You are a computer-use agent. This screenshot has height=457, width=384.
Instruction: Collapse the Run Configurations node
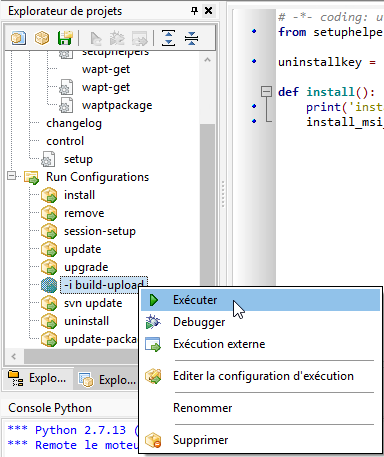(x=12, y=175)
